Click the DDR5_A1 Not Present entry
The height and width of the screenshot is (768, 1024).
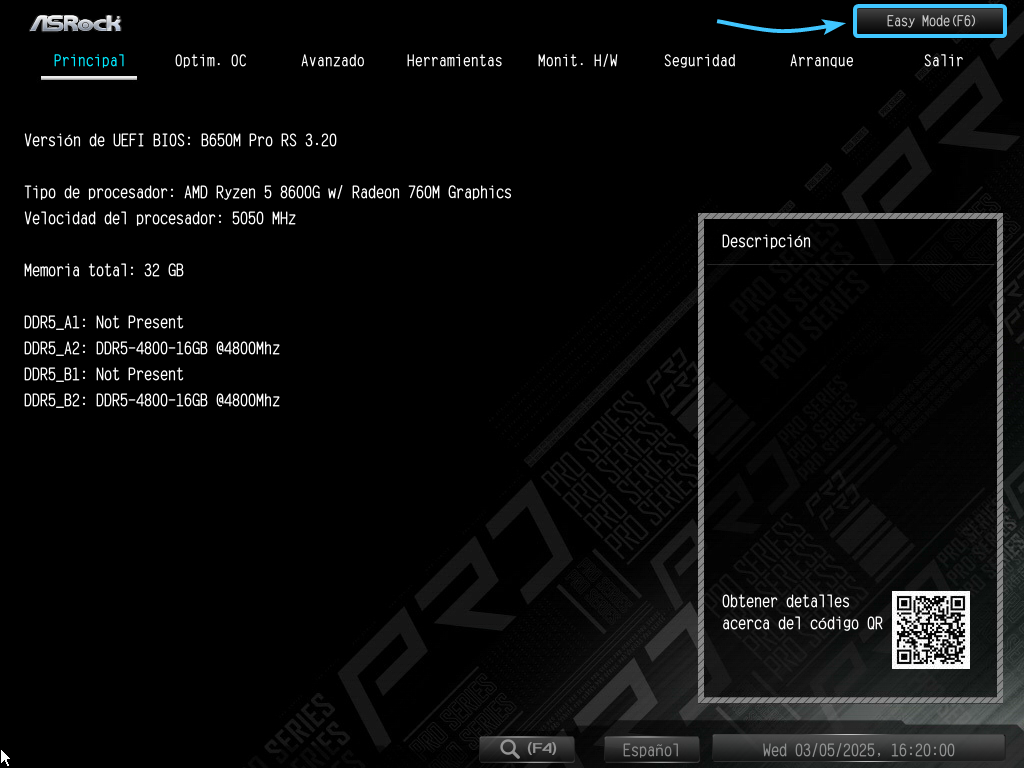104,323
